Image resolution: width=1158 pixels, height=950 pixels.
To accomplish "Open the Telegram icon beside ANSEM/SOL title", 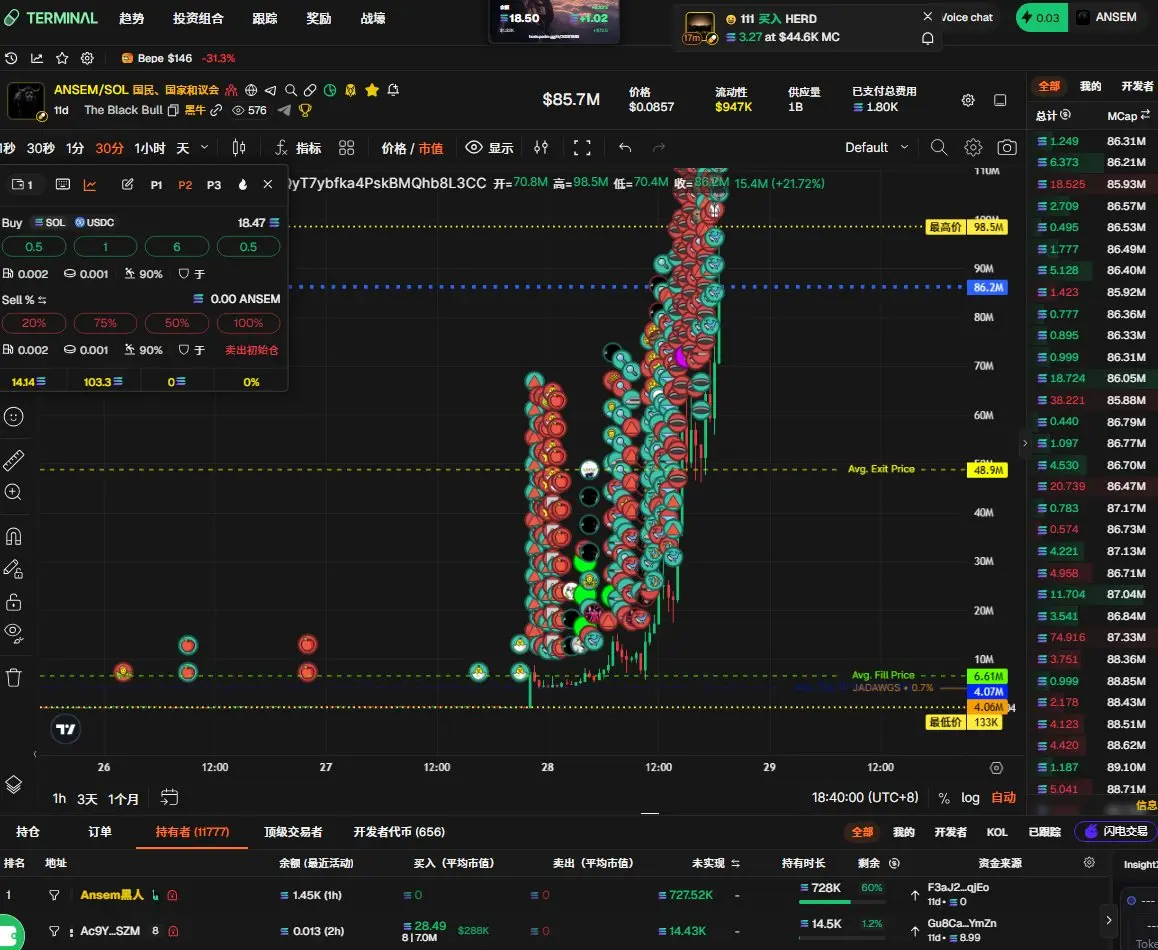I will click(x=270, y=90).
